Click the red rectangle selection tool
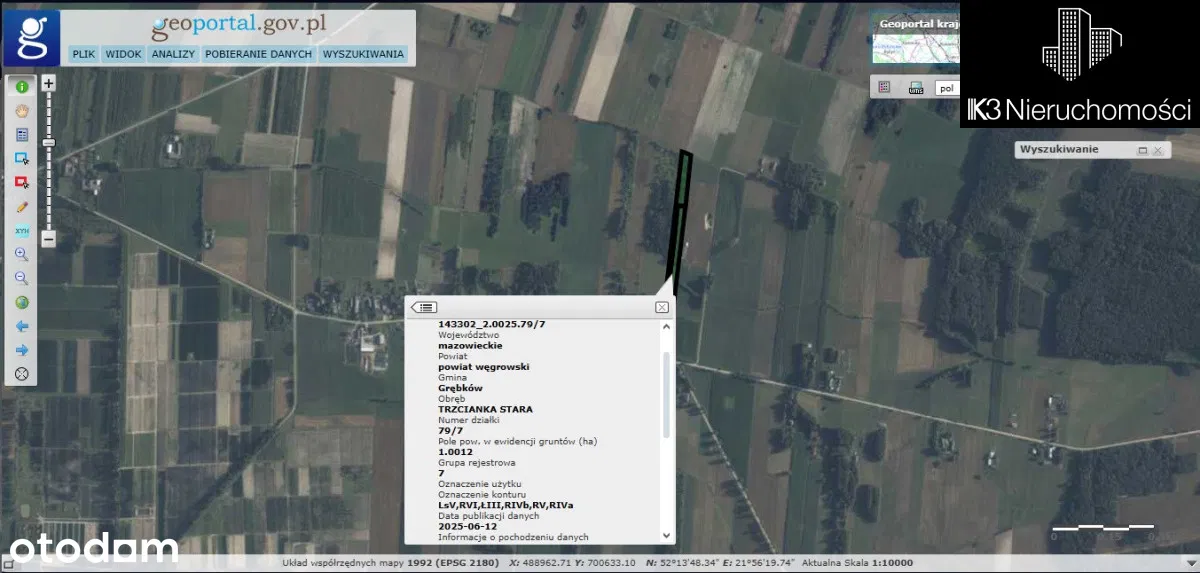 [x=21, y=182]
